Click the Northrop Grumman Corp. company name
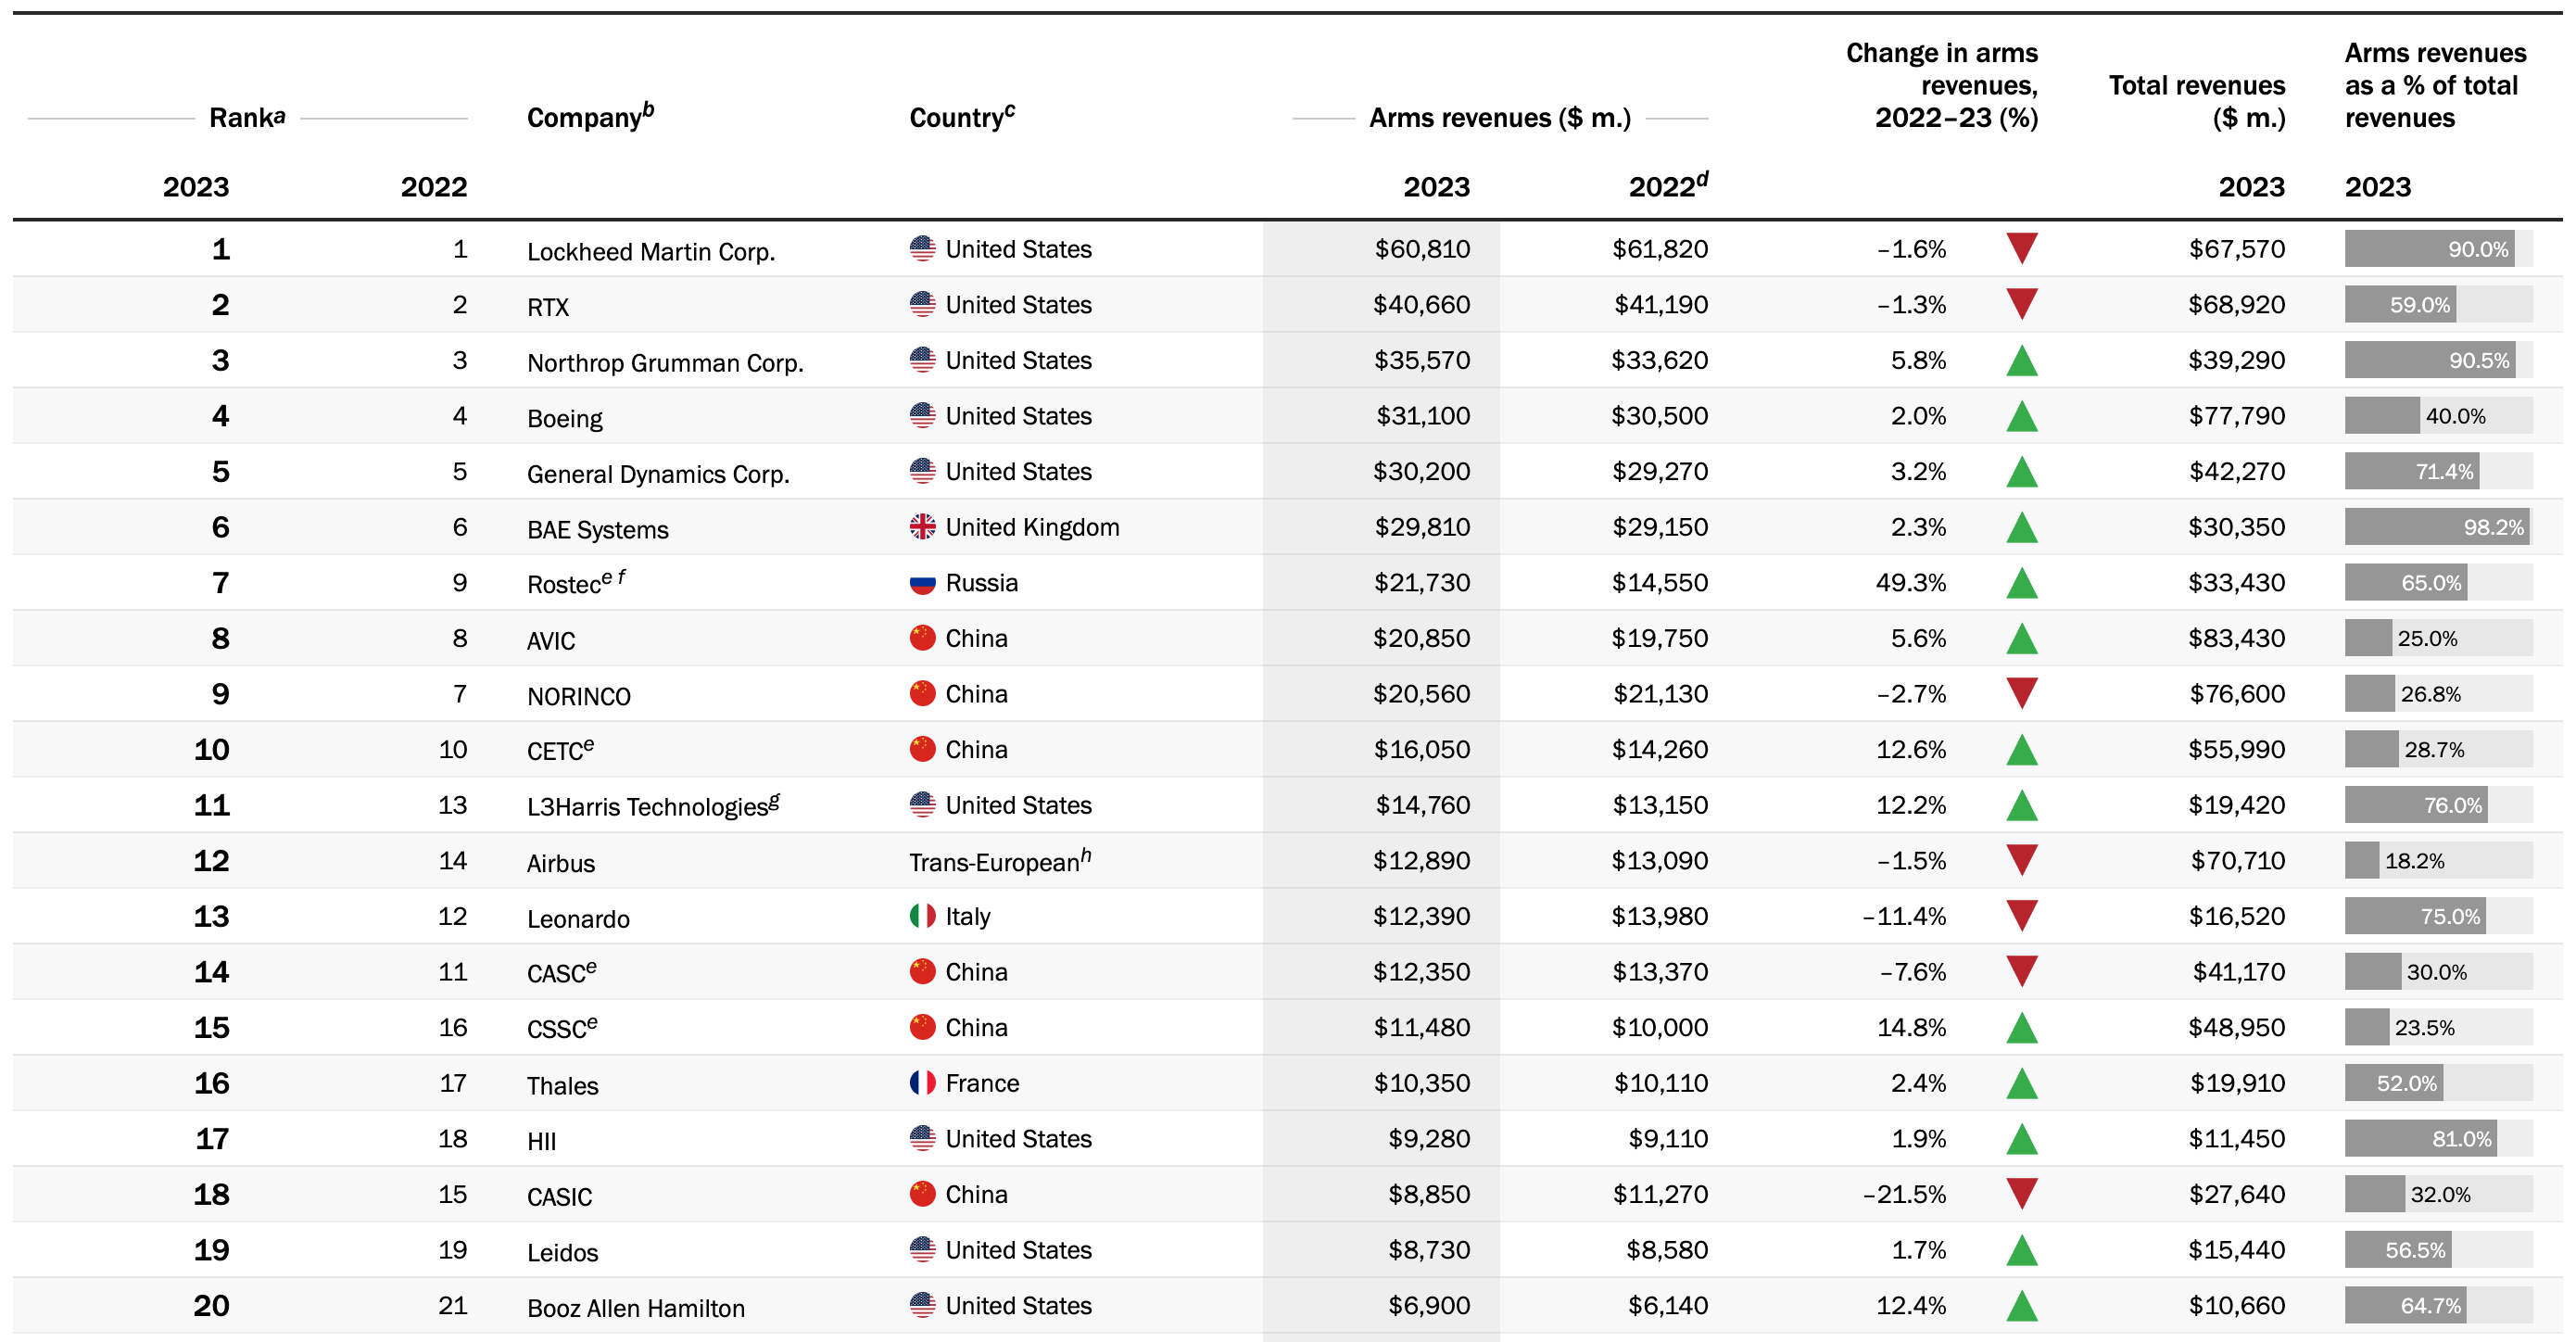Image resolution: width=2576 pixels, height=1342 pixels. 665,362
